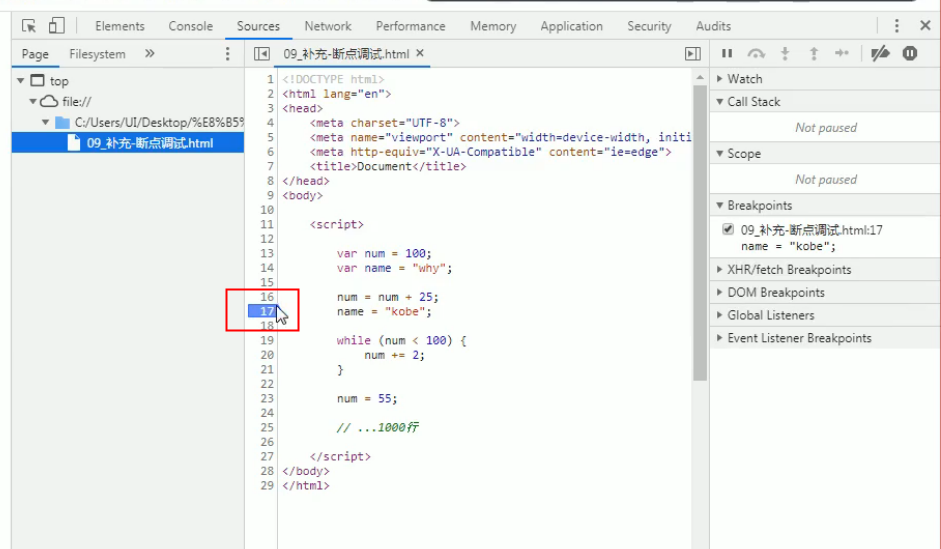Select the Page navigator tab
This screenshot has width=941, height=549.
[x=35, y=54]
